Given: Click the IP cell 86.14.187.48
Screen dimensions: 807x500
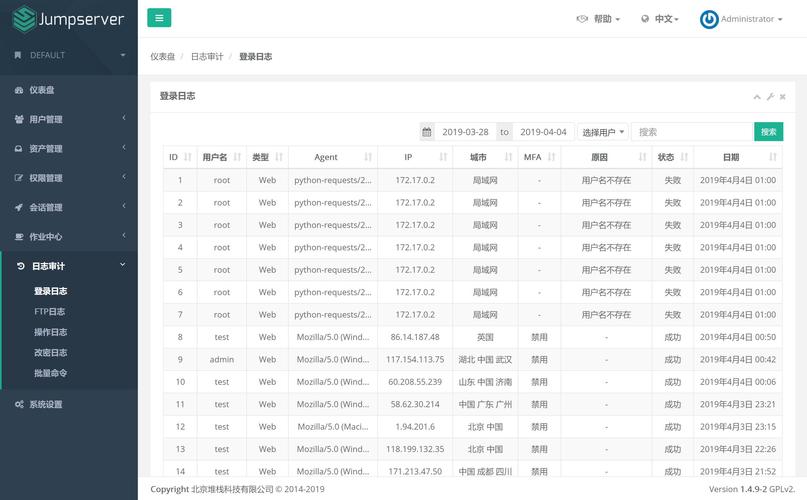Looking at the screenshot, I should pyautogui.click(x=415, y=337).
